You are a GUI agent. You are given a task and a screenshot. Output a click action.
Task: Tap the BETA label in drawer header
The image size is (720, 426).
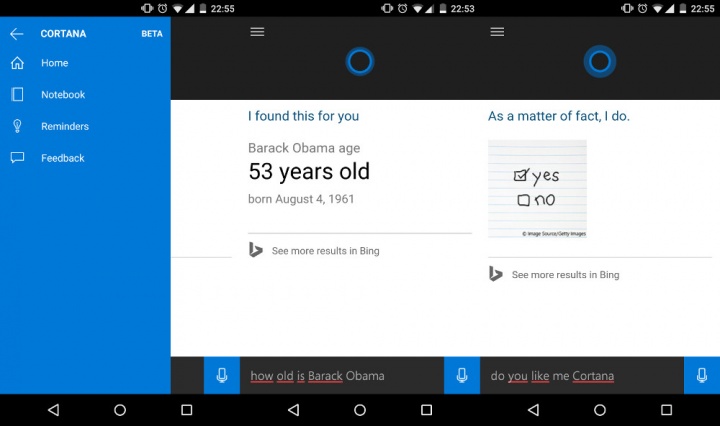[x=152, y=34]
